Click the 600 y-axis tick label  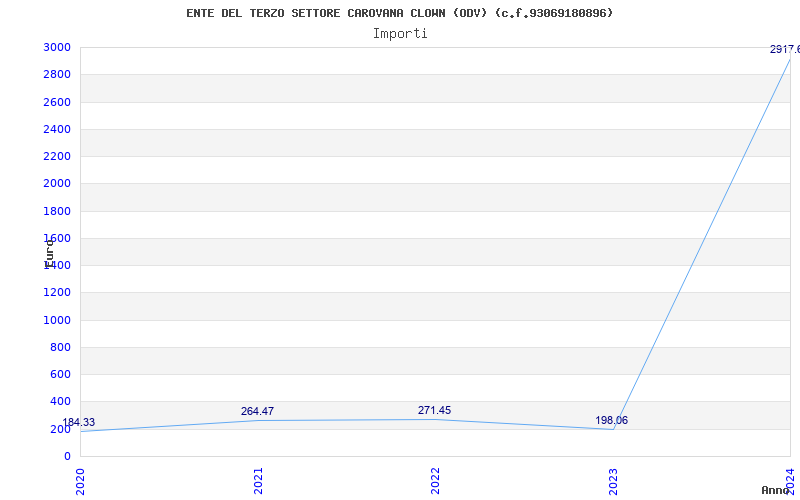click(61, 375)
